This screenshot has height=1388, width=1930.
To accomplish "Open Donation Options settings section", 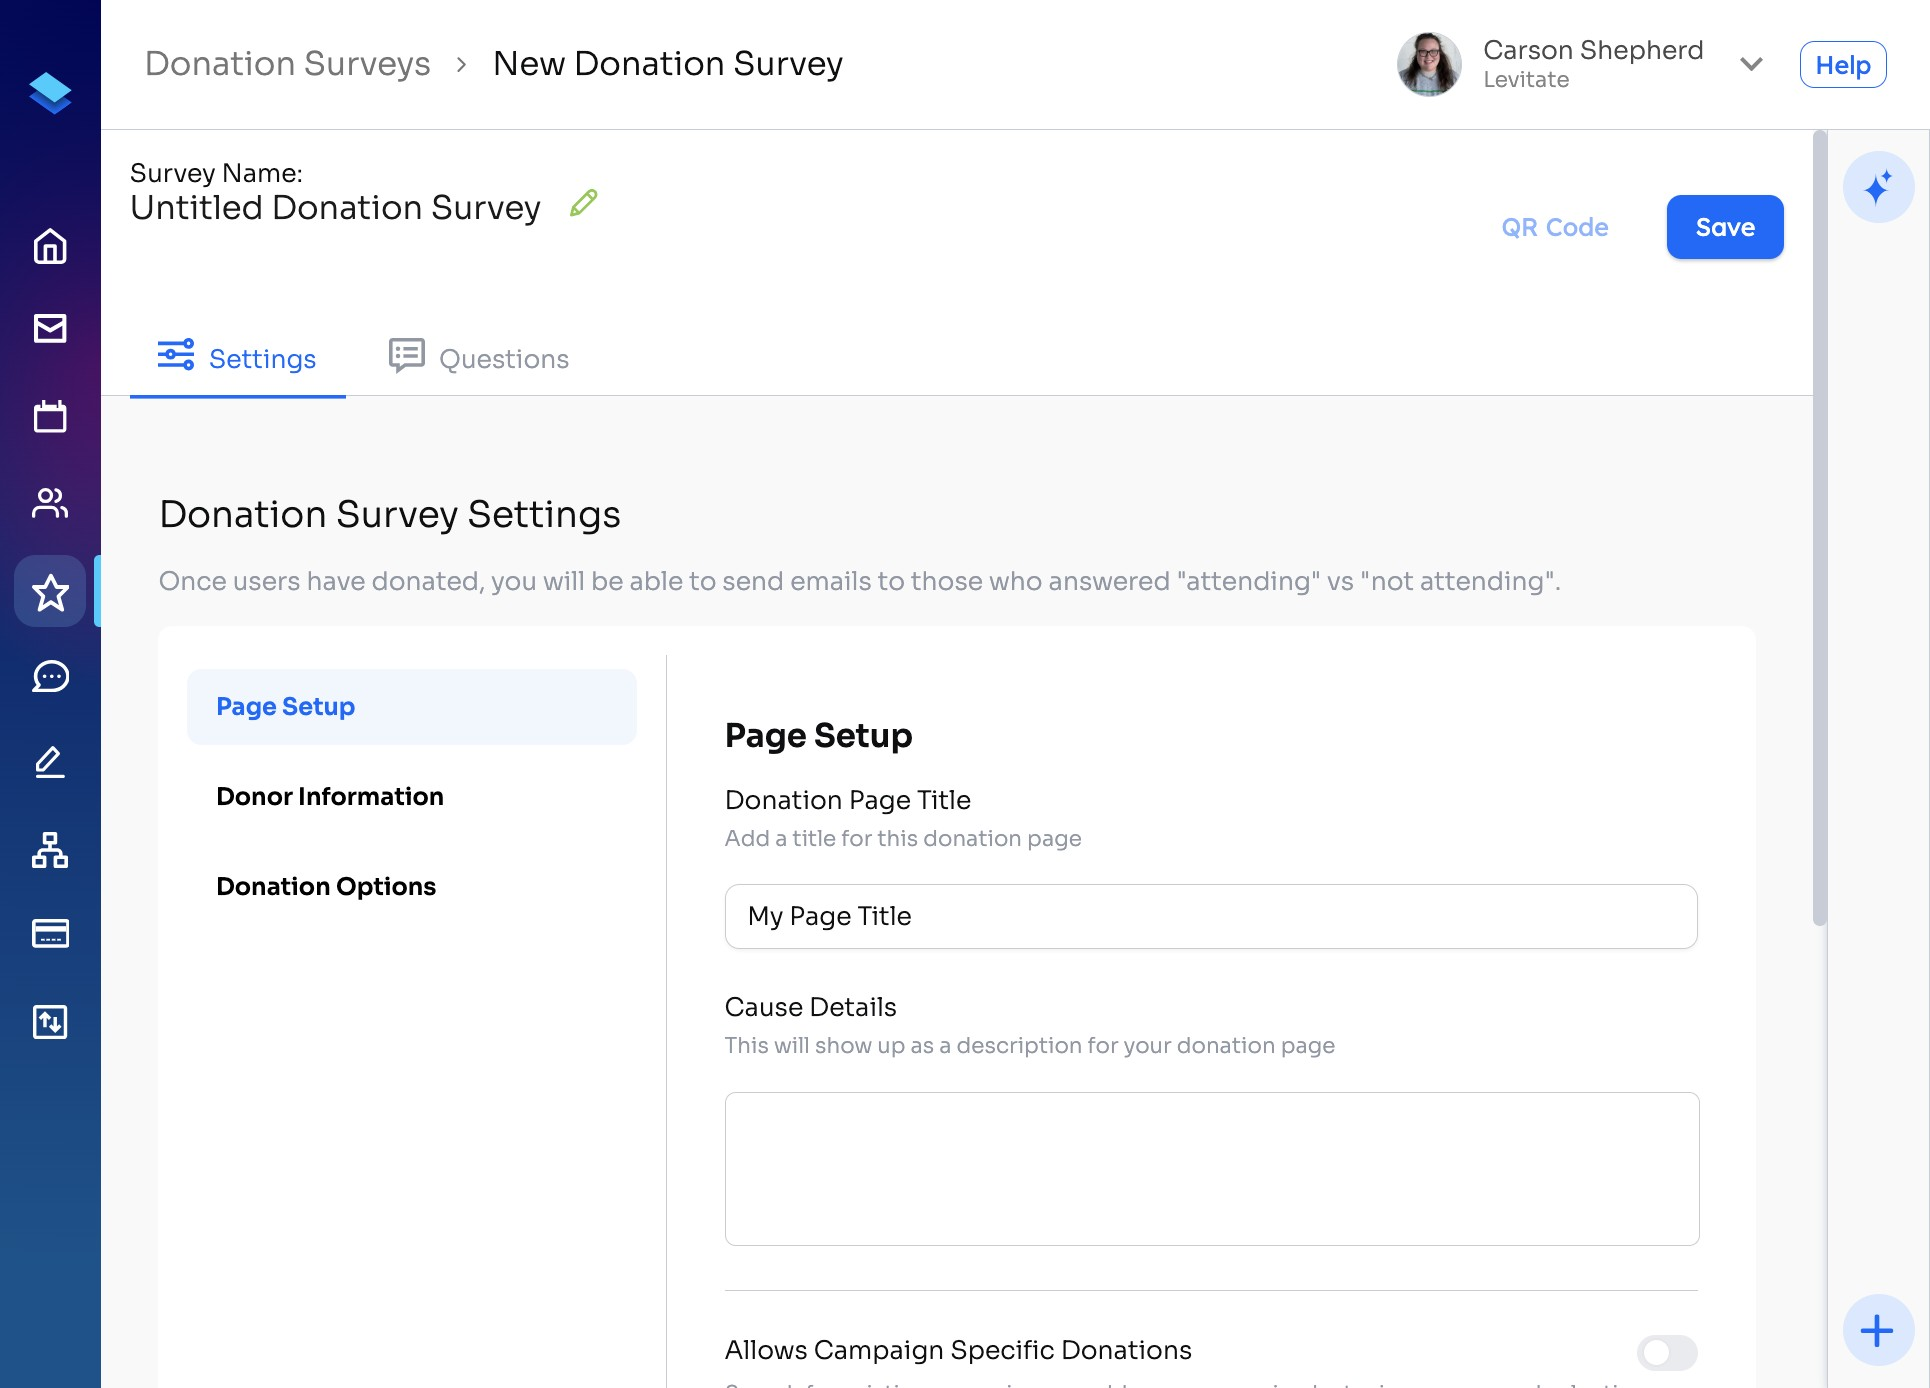I will [x=326, y=886].
